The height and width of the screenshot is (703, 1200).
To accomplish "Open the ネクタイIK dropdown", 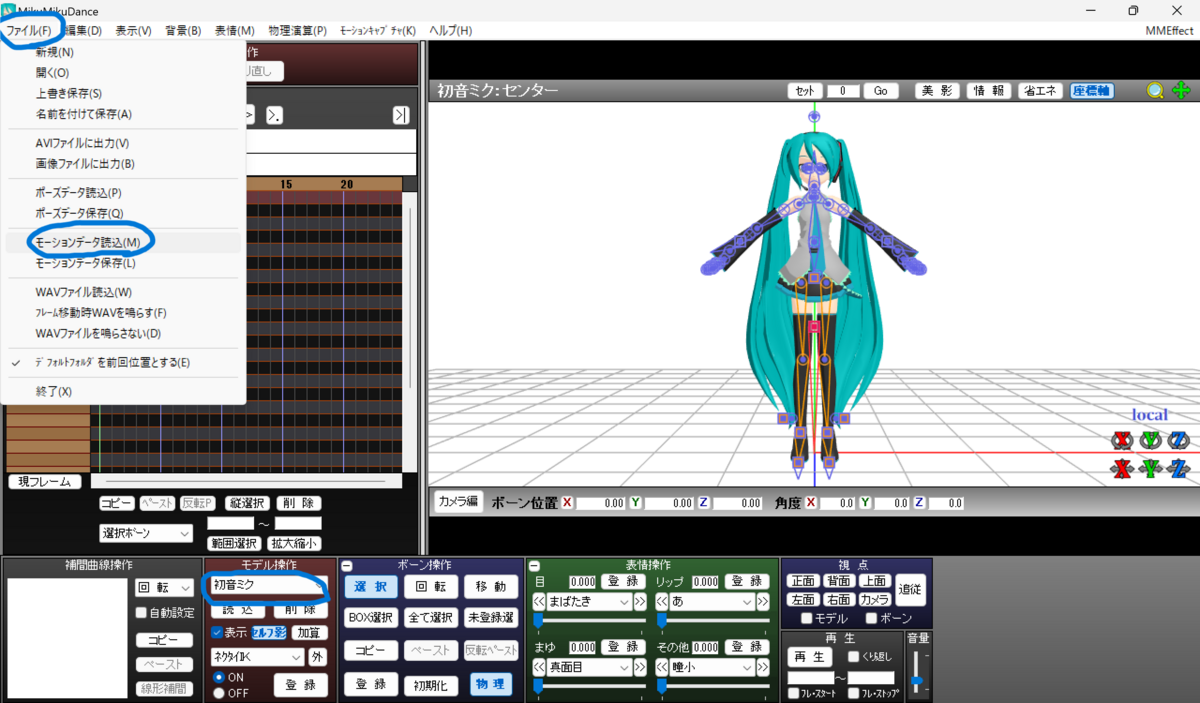I will [x=257, y=657].
